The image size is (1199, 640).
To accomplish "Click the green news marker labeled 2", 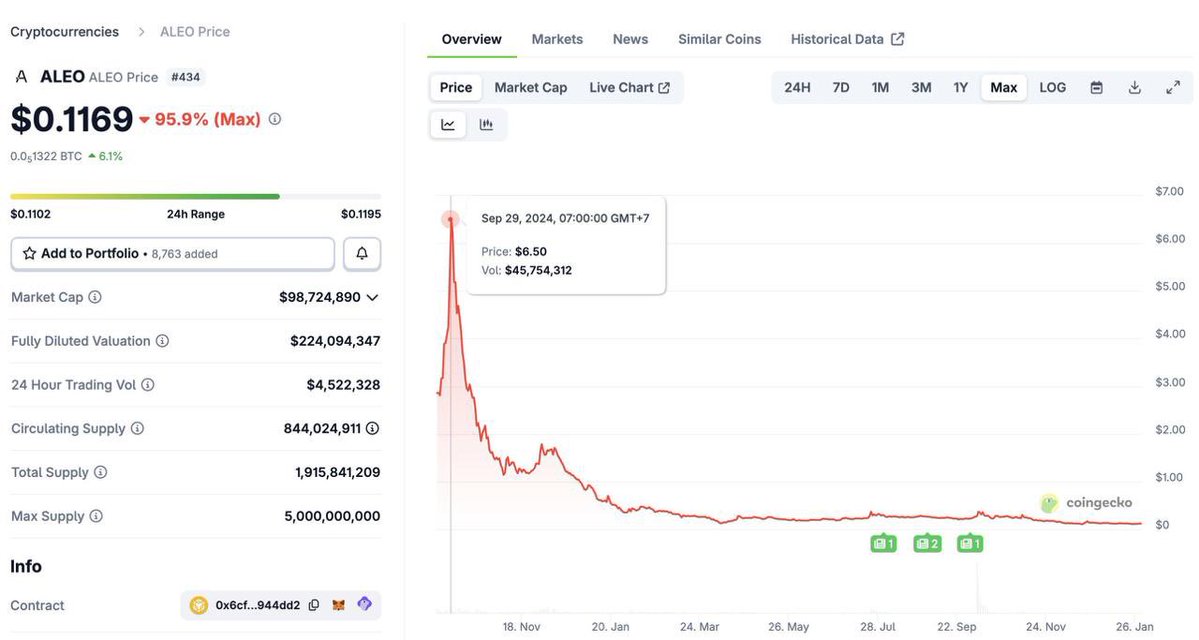I will 927,544.
